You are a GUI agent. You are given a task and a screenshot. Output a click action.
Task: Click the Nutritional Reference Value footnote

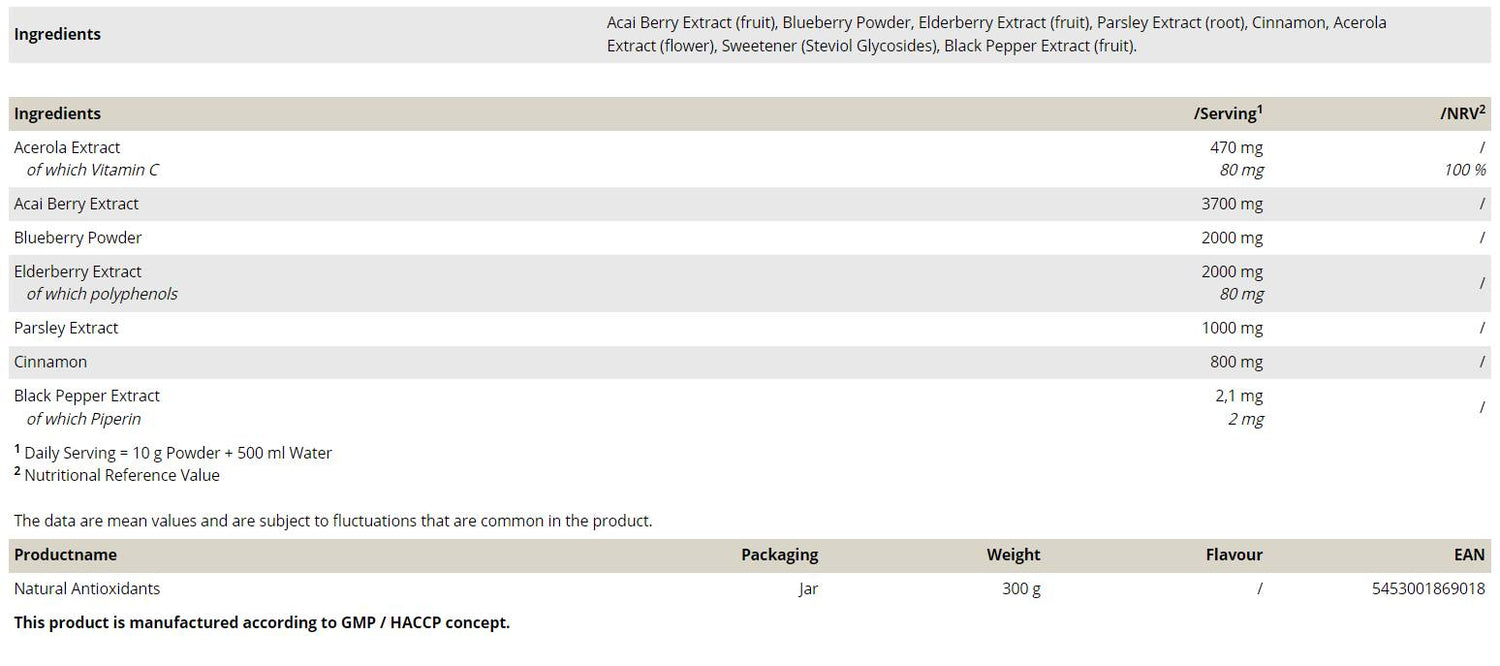pos(122,475)
